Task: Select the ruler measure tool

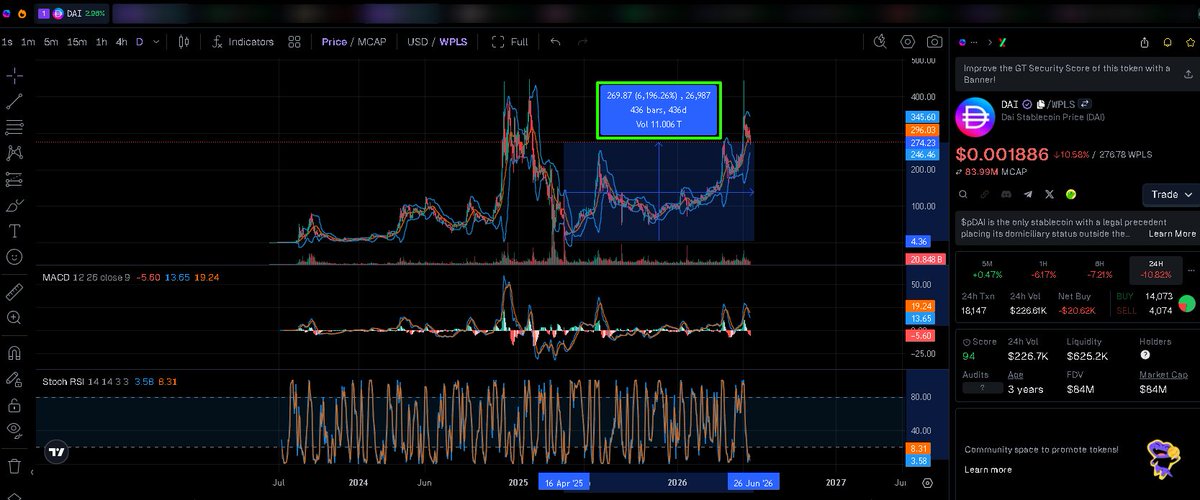Action: pos(15,291)
